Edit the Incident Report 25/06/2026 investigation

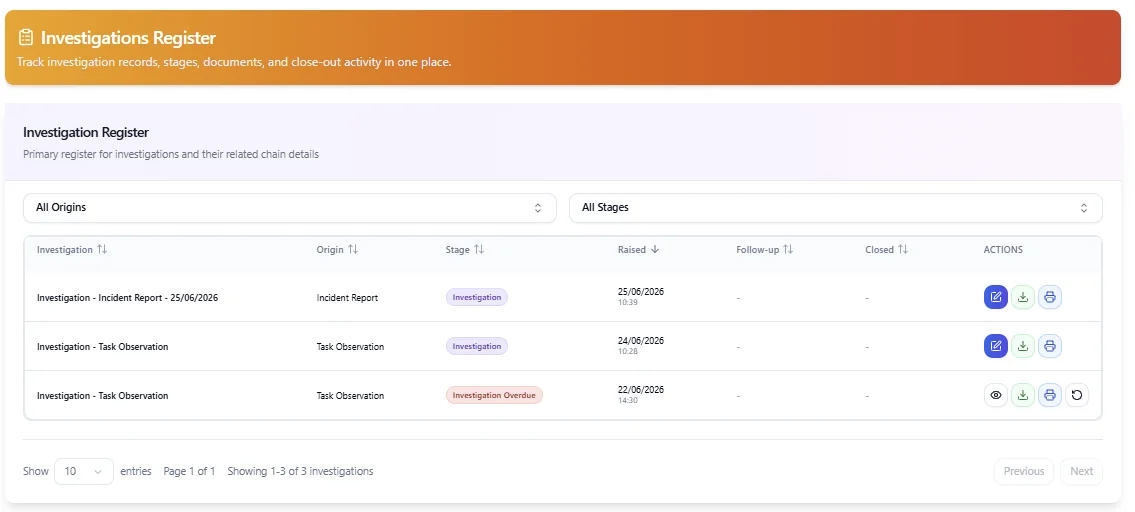[x=995, y=297]
